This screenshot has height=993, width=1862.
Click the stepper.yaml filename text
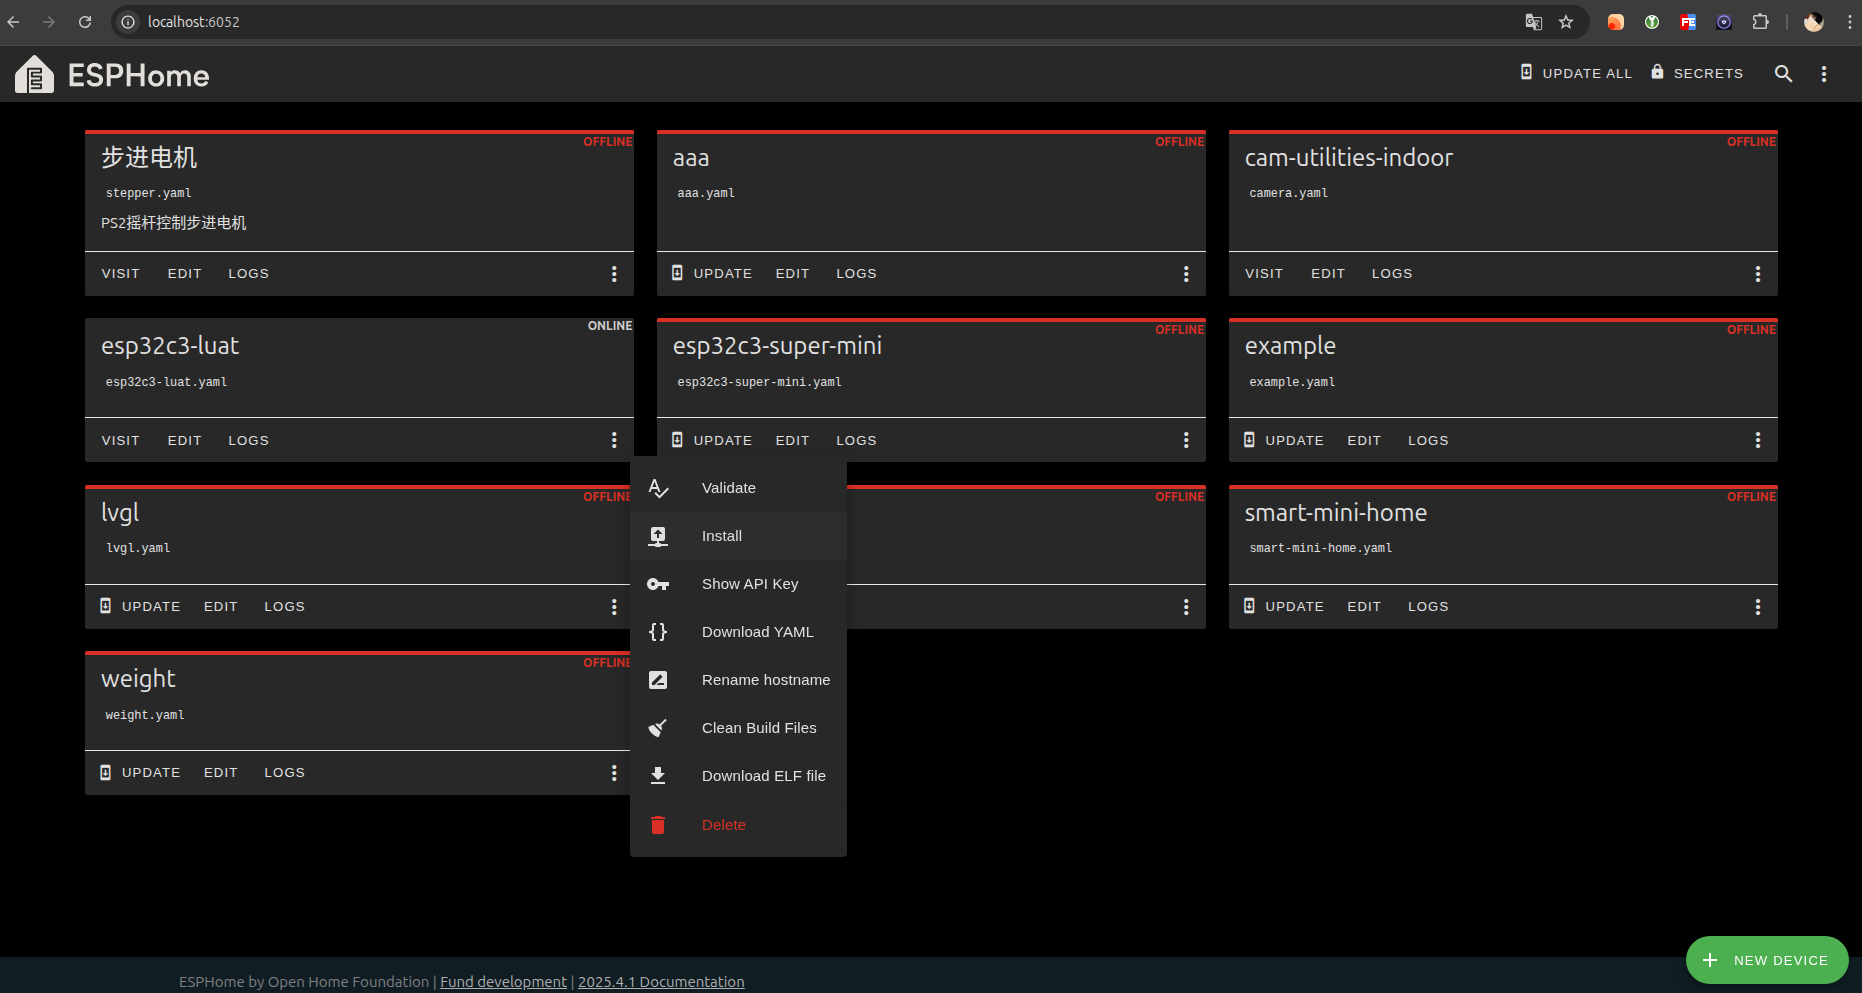tap(148, 193)
